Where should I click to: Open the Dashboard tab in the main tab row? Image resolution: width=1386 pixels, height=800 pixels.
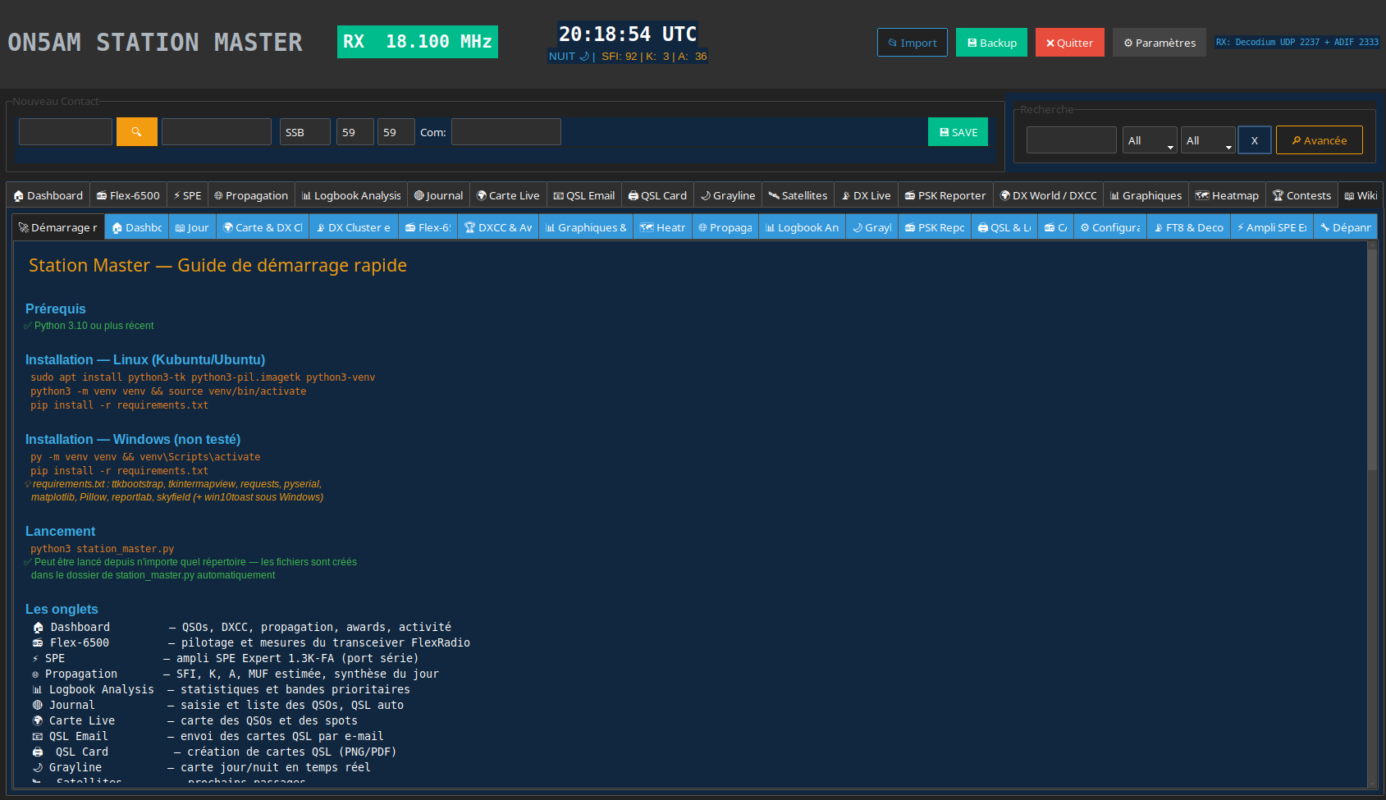pyautogui.click(x=48, y=196)
